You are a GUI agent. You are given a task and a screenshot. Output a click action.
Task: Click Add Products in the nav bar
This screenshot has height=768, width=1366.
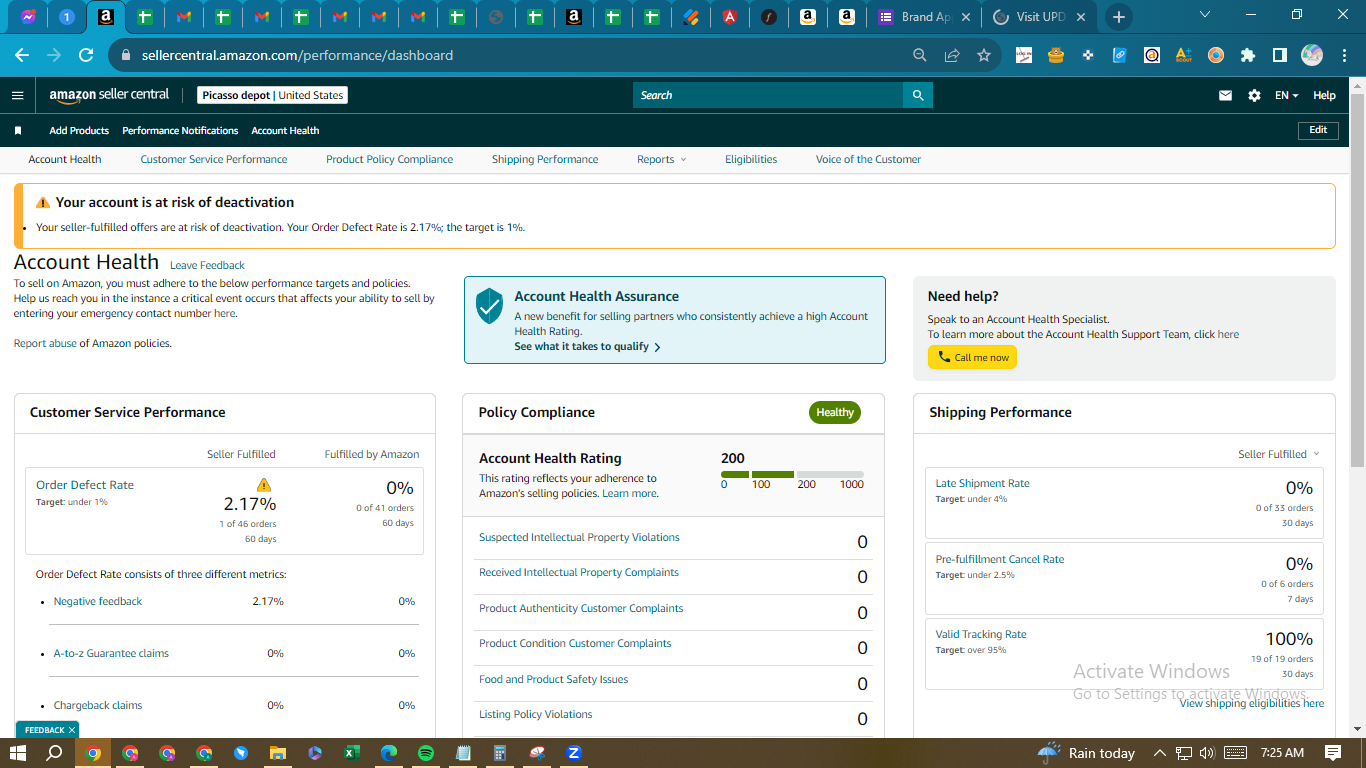tap(79, 130)
